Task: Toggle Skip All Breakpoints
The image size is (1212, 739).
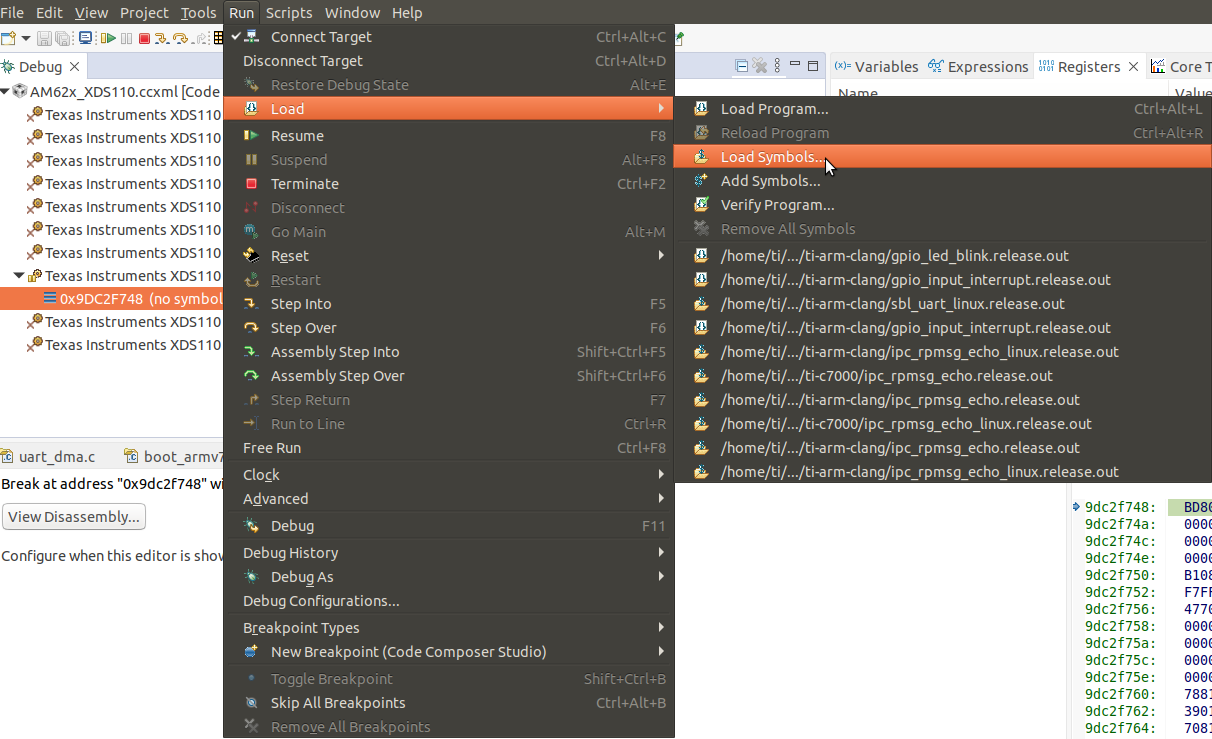Action: [337, 703]
